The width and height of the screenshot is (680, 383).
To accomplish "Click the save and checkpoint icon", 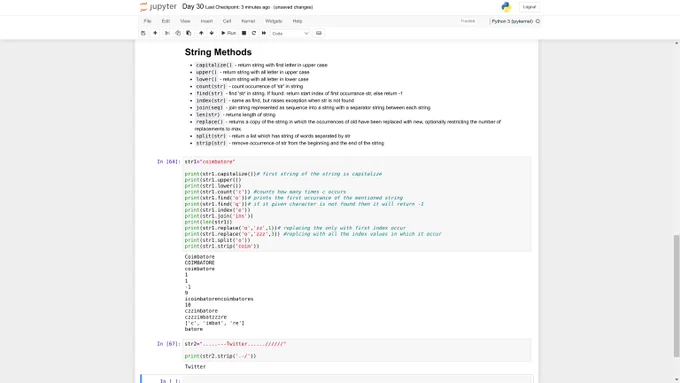I will (x=143, y=33).
